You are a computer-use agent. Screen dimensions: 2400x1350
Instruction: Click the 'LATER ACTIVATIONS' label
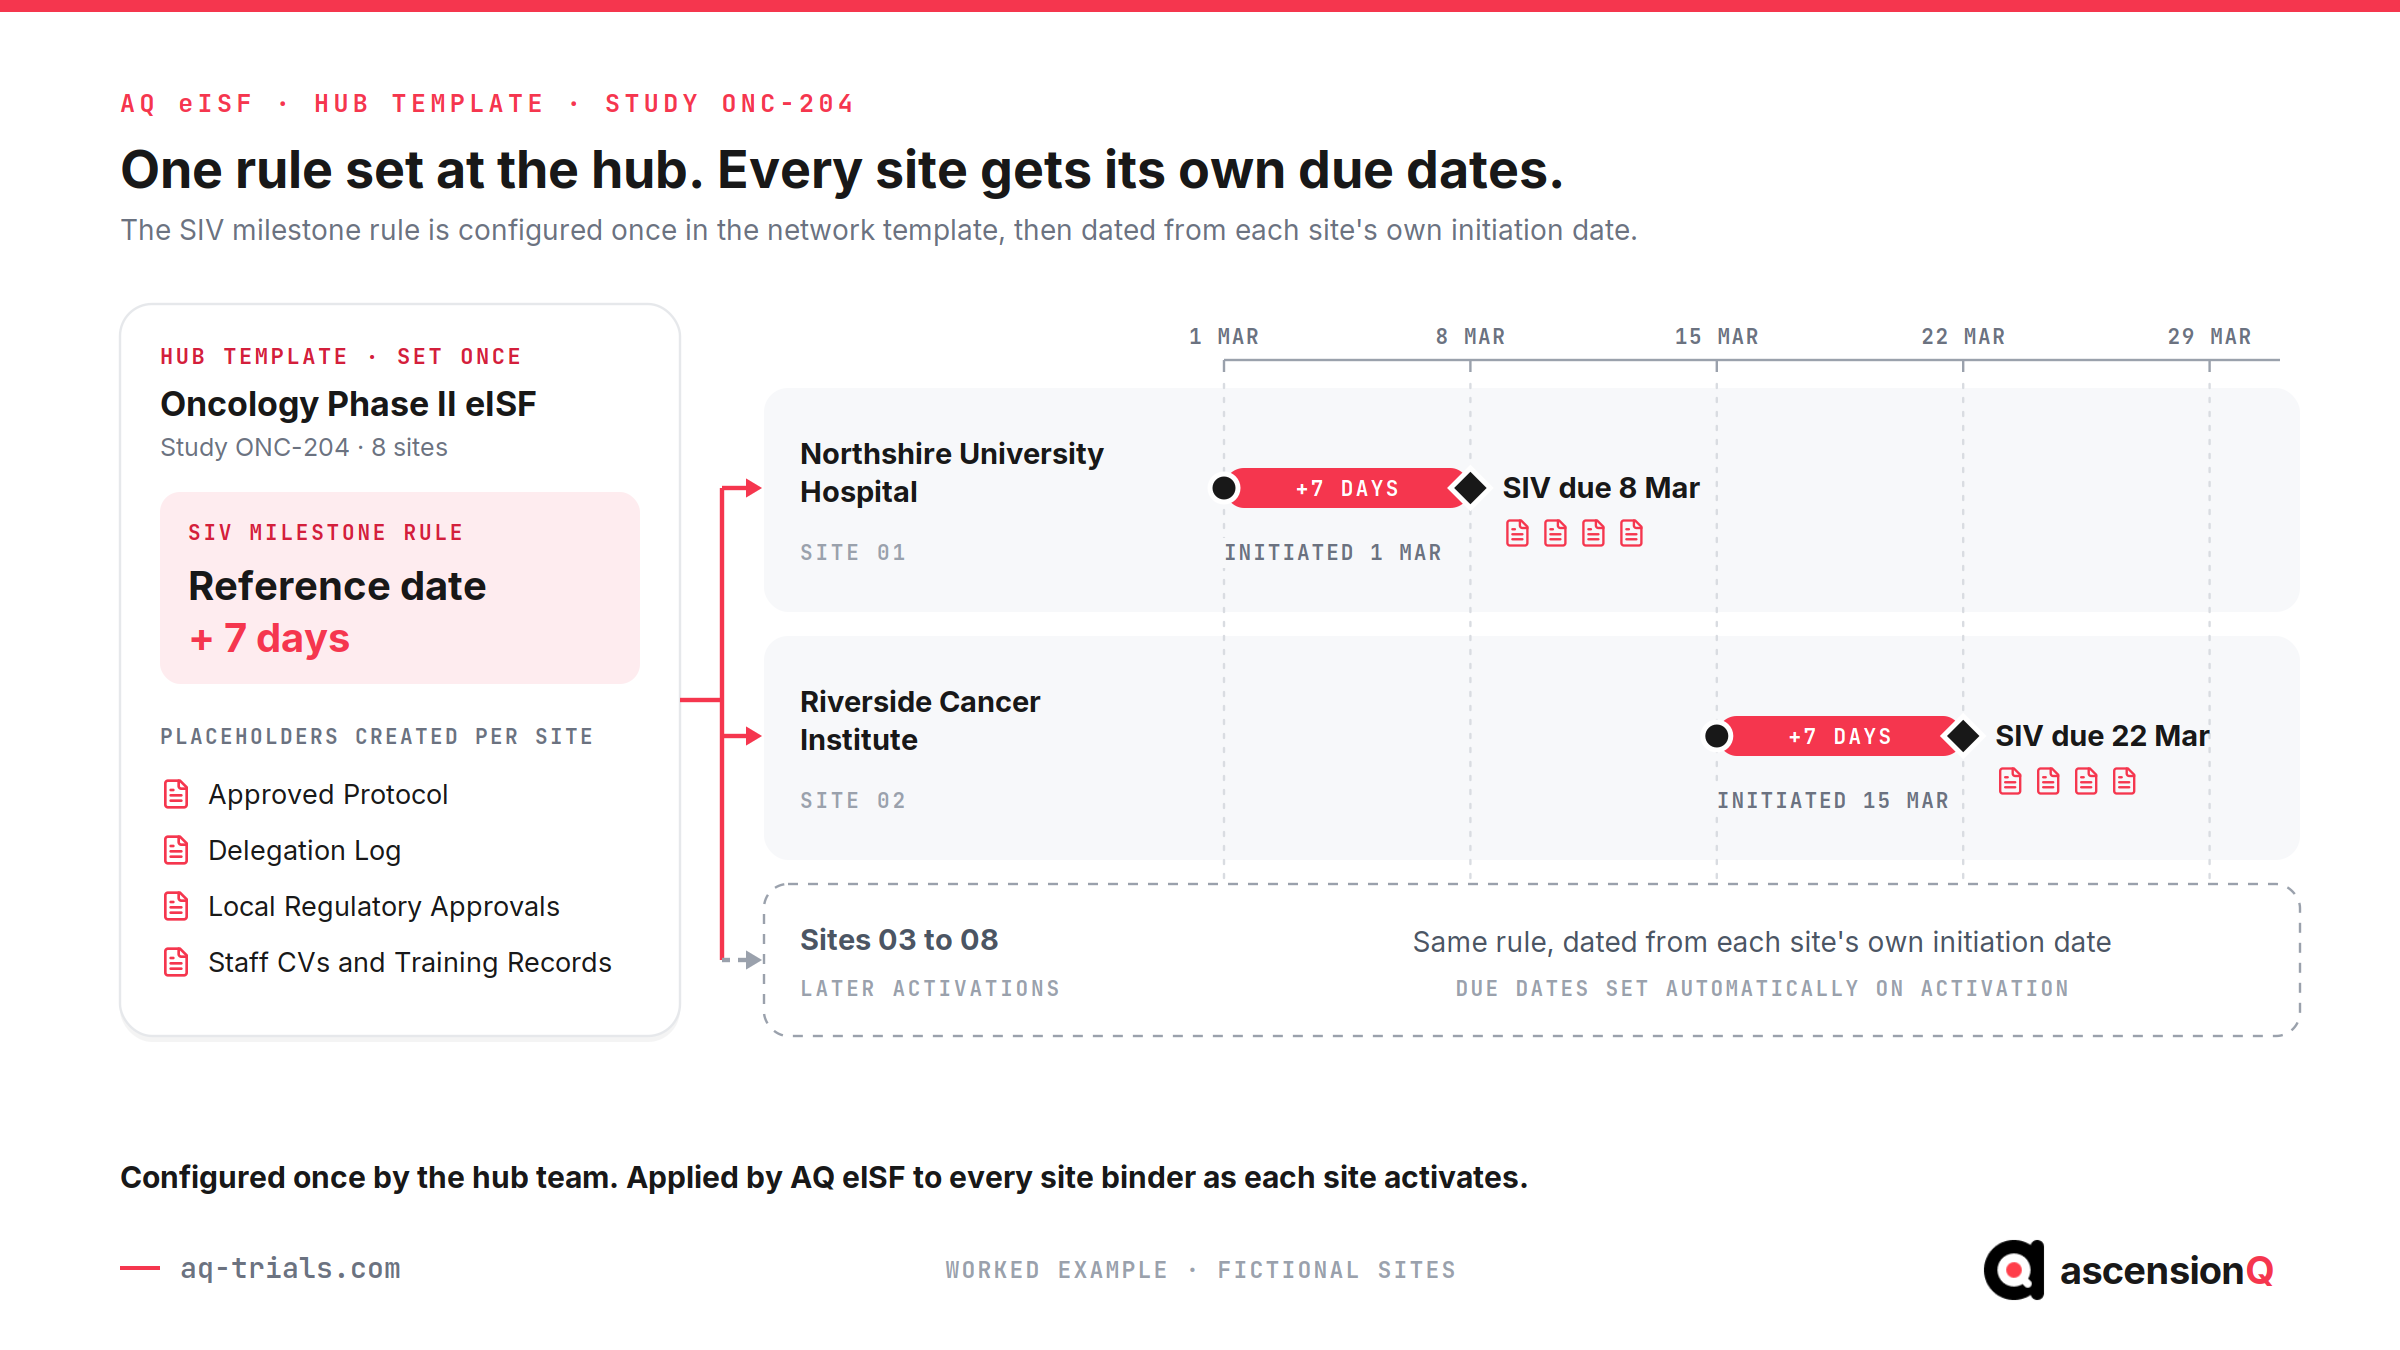click(930, 988)
